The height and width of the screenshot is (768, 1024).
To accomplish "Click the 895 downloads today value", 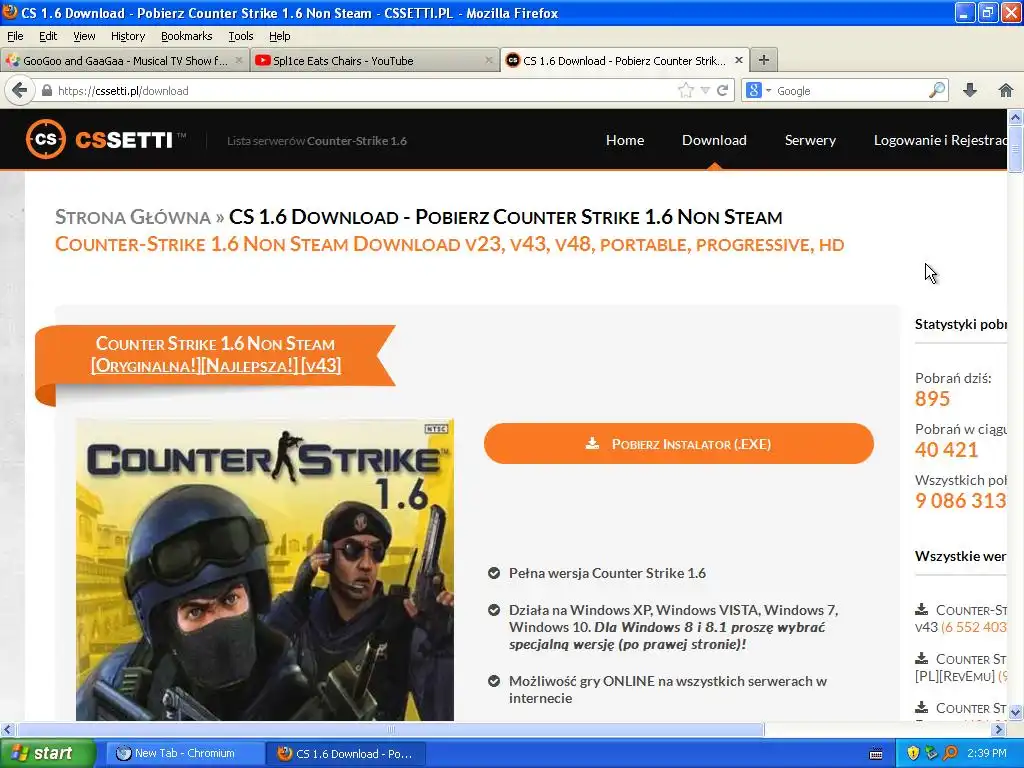I will [933, 398].
